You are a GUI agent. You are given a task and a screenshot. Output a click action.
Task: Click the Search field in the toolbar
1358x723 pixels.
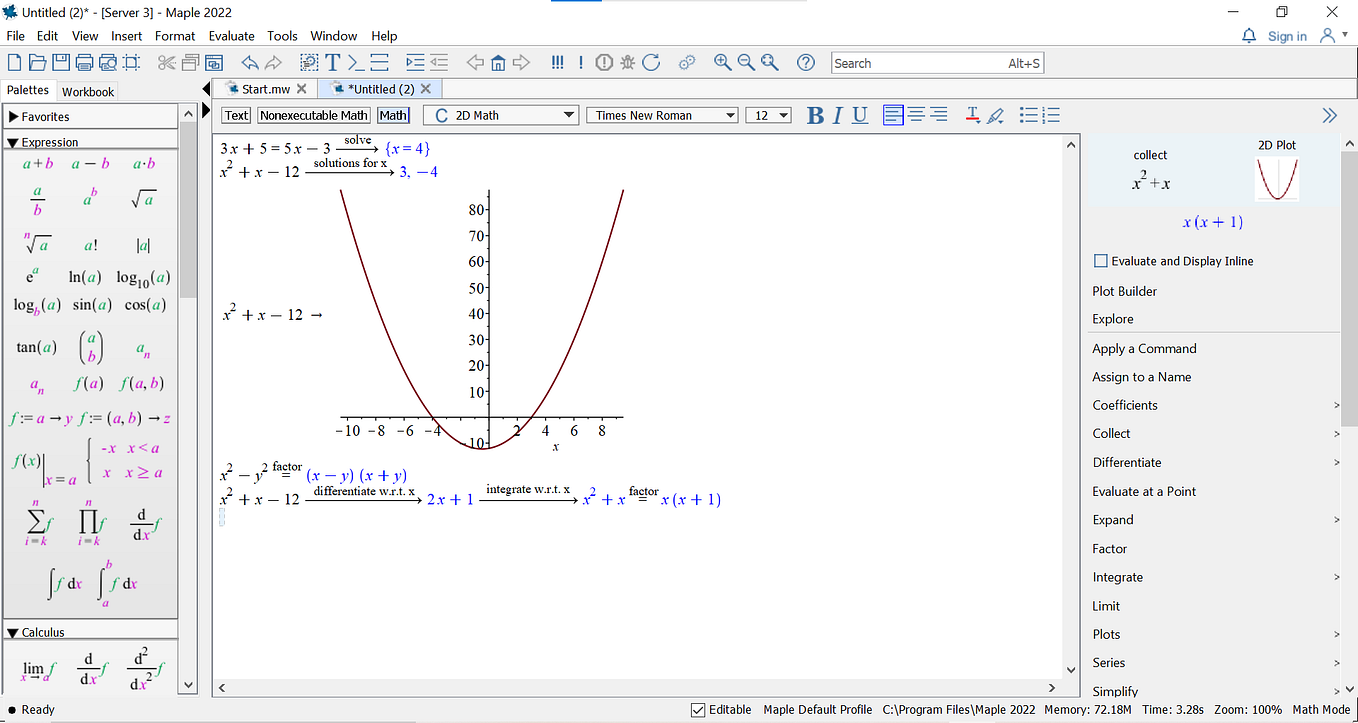pyautogui.click(x=938, y=63)
